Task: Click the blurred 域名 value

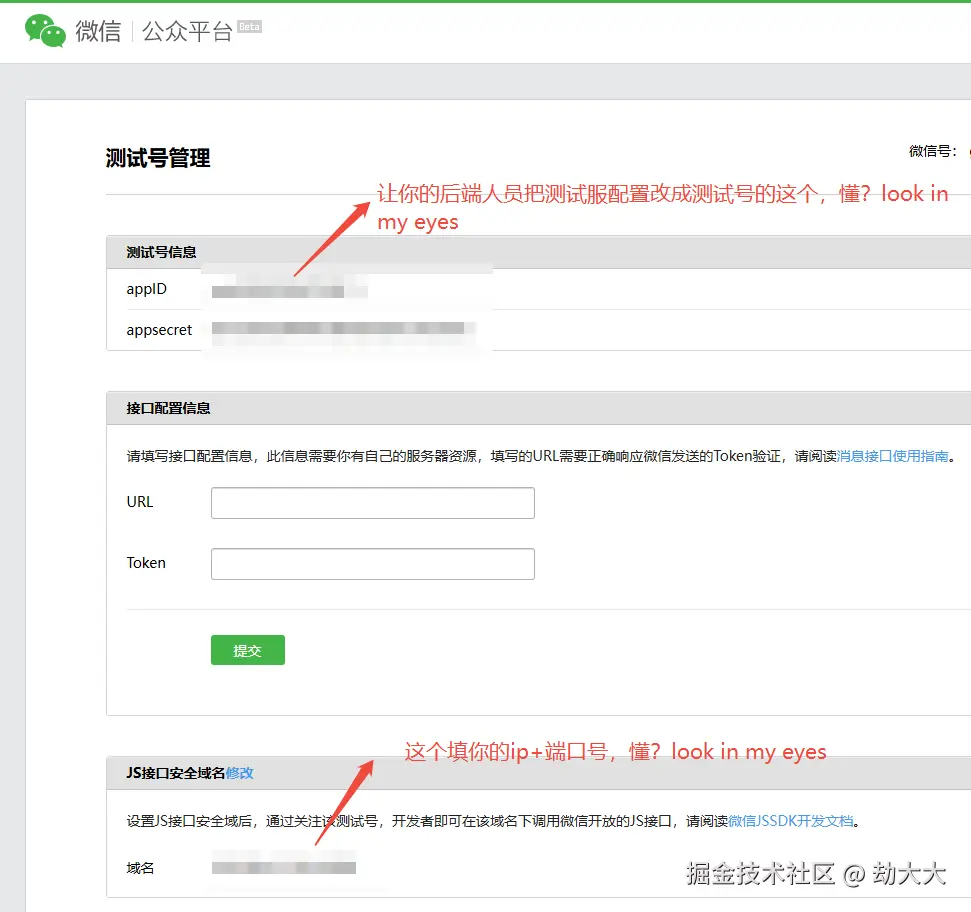Action: pos(284,867)
